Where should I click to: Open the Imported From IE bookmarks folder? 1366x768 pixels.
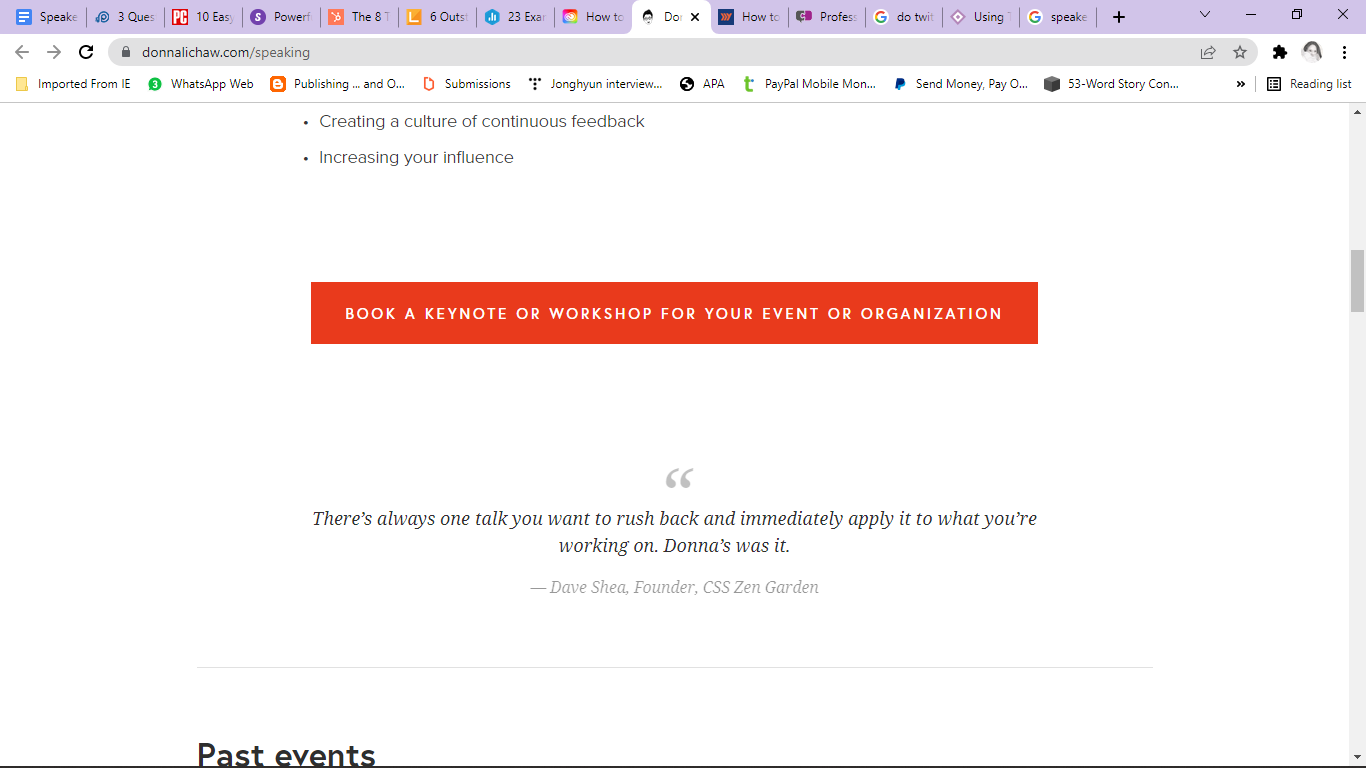[x=73, y=84]
